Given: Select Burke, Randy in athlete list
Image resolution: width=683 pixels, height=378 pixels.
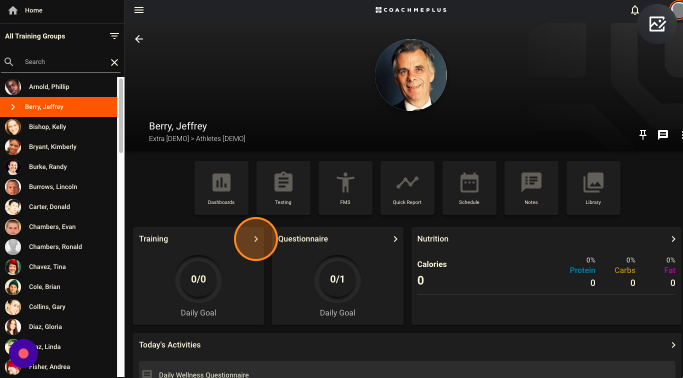Looking at the screenshot, I should click(x=58, y=167).
